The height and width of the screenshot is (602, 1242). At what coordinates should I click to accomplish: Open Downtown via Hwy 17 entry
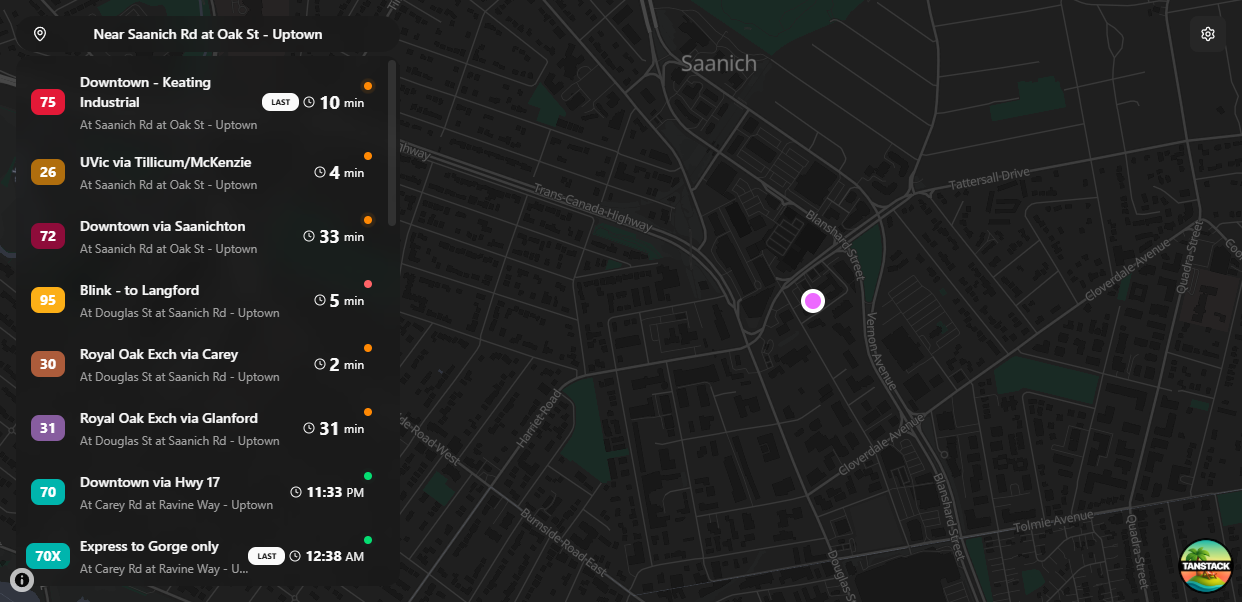pos(201,493)
